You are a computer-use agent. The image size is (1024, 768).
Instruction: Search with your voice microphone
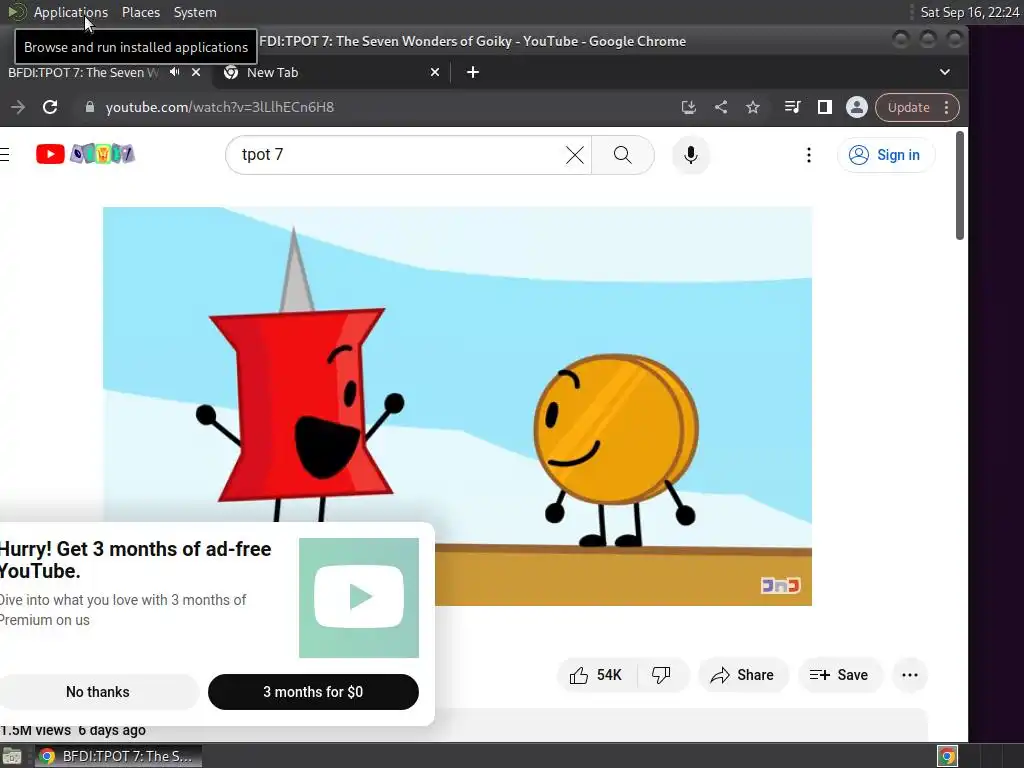tap(691, 155)
